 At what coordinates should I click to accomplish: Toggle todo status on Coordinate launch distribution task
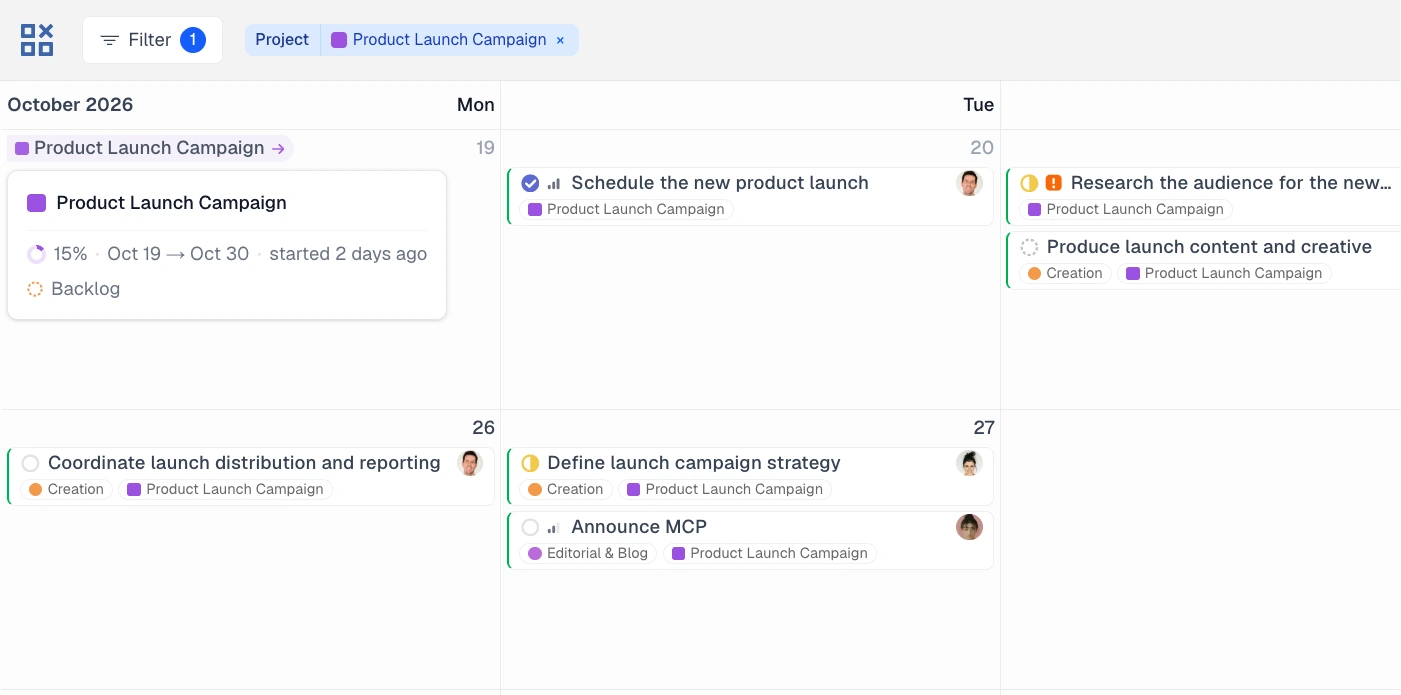[30, 463]
